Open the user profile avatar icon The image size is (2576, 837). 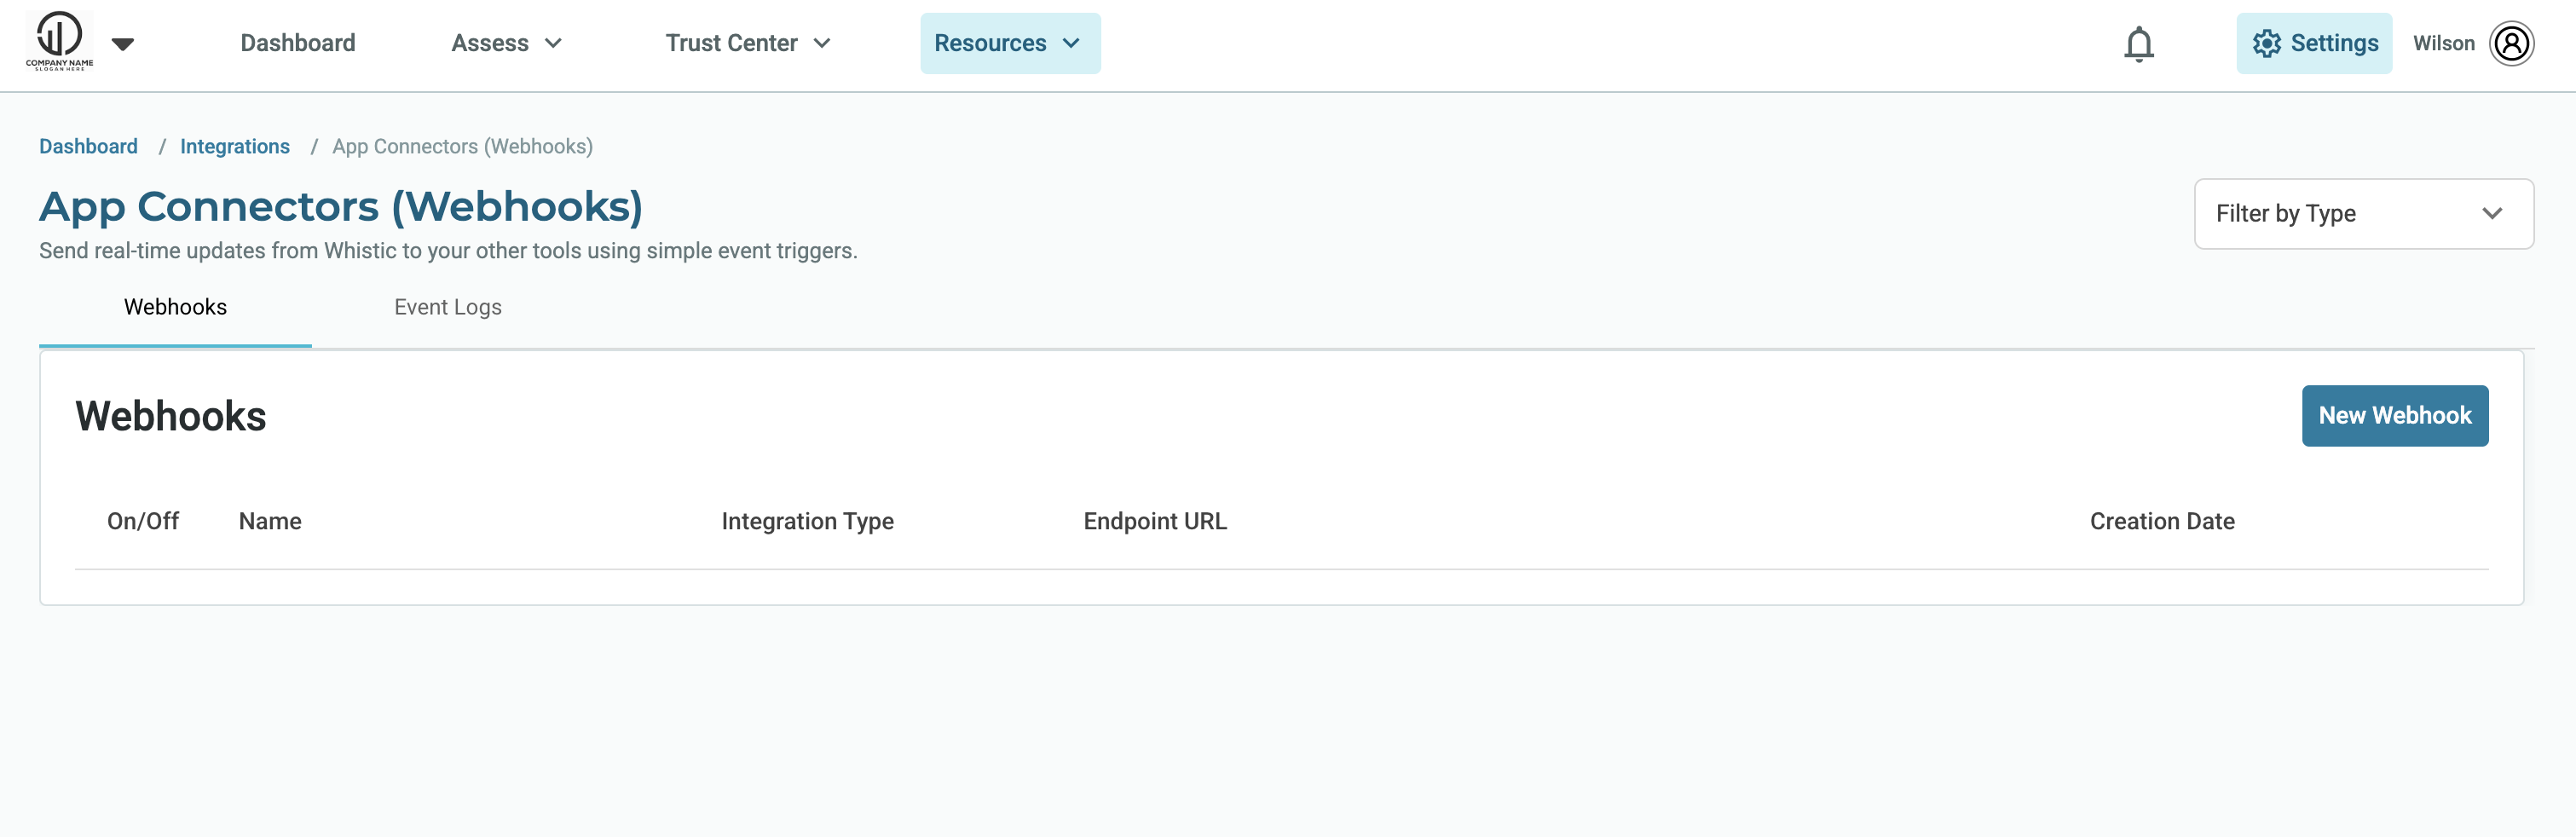[x=2511, y=43]
